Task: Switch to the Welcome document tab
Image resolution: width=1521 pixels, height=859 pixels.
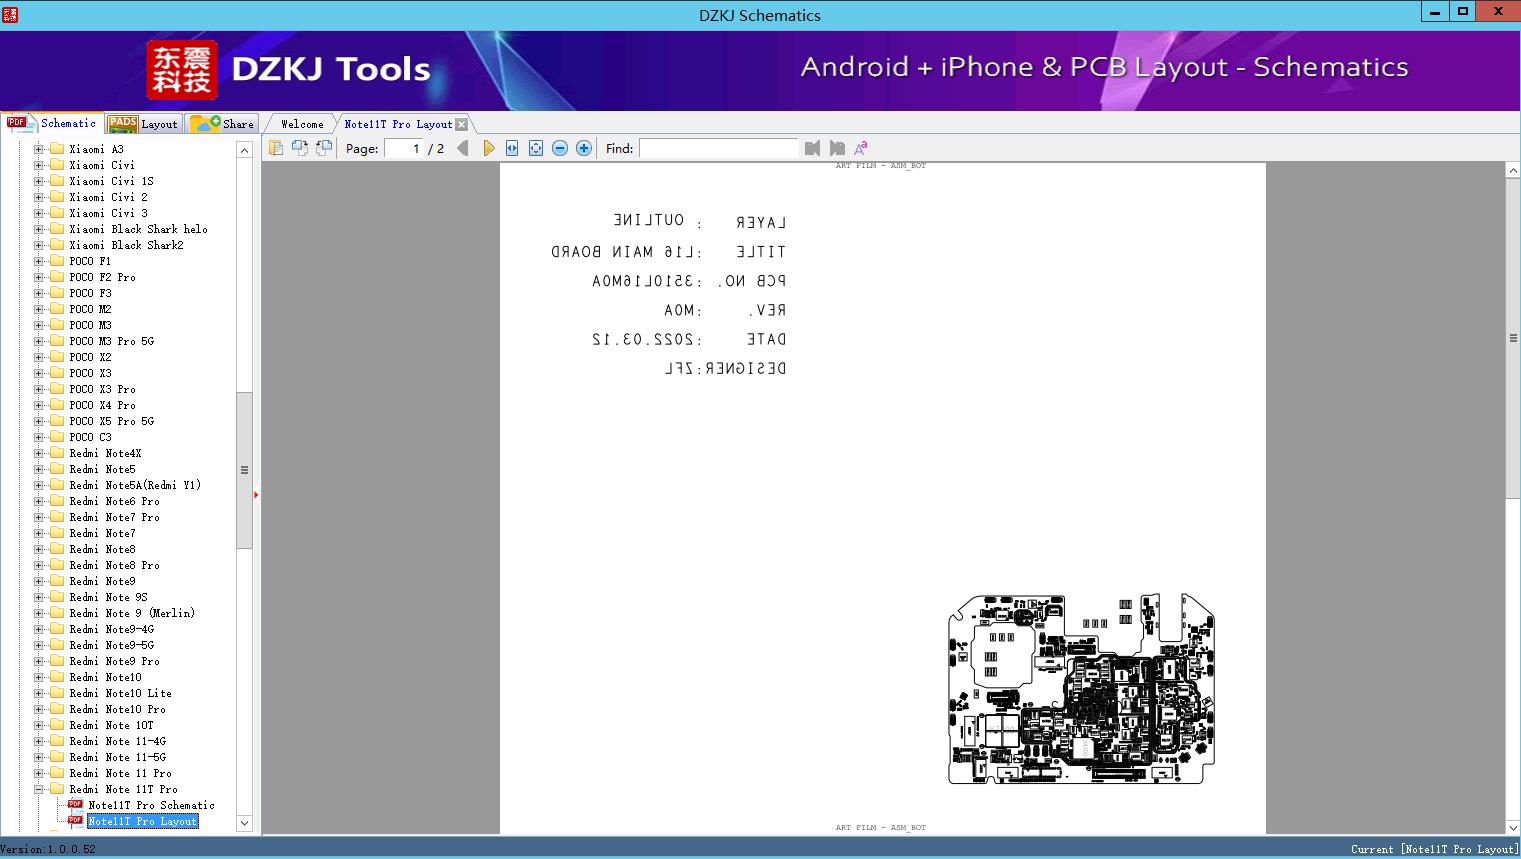Action: 302,124
